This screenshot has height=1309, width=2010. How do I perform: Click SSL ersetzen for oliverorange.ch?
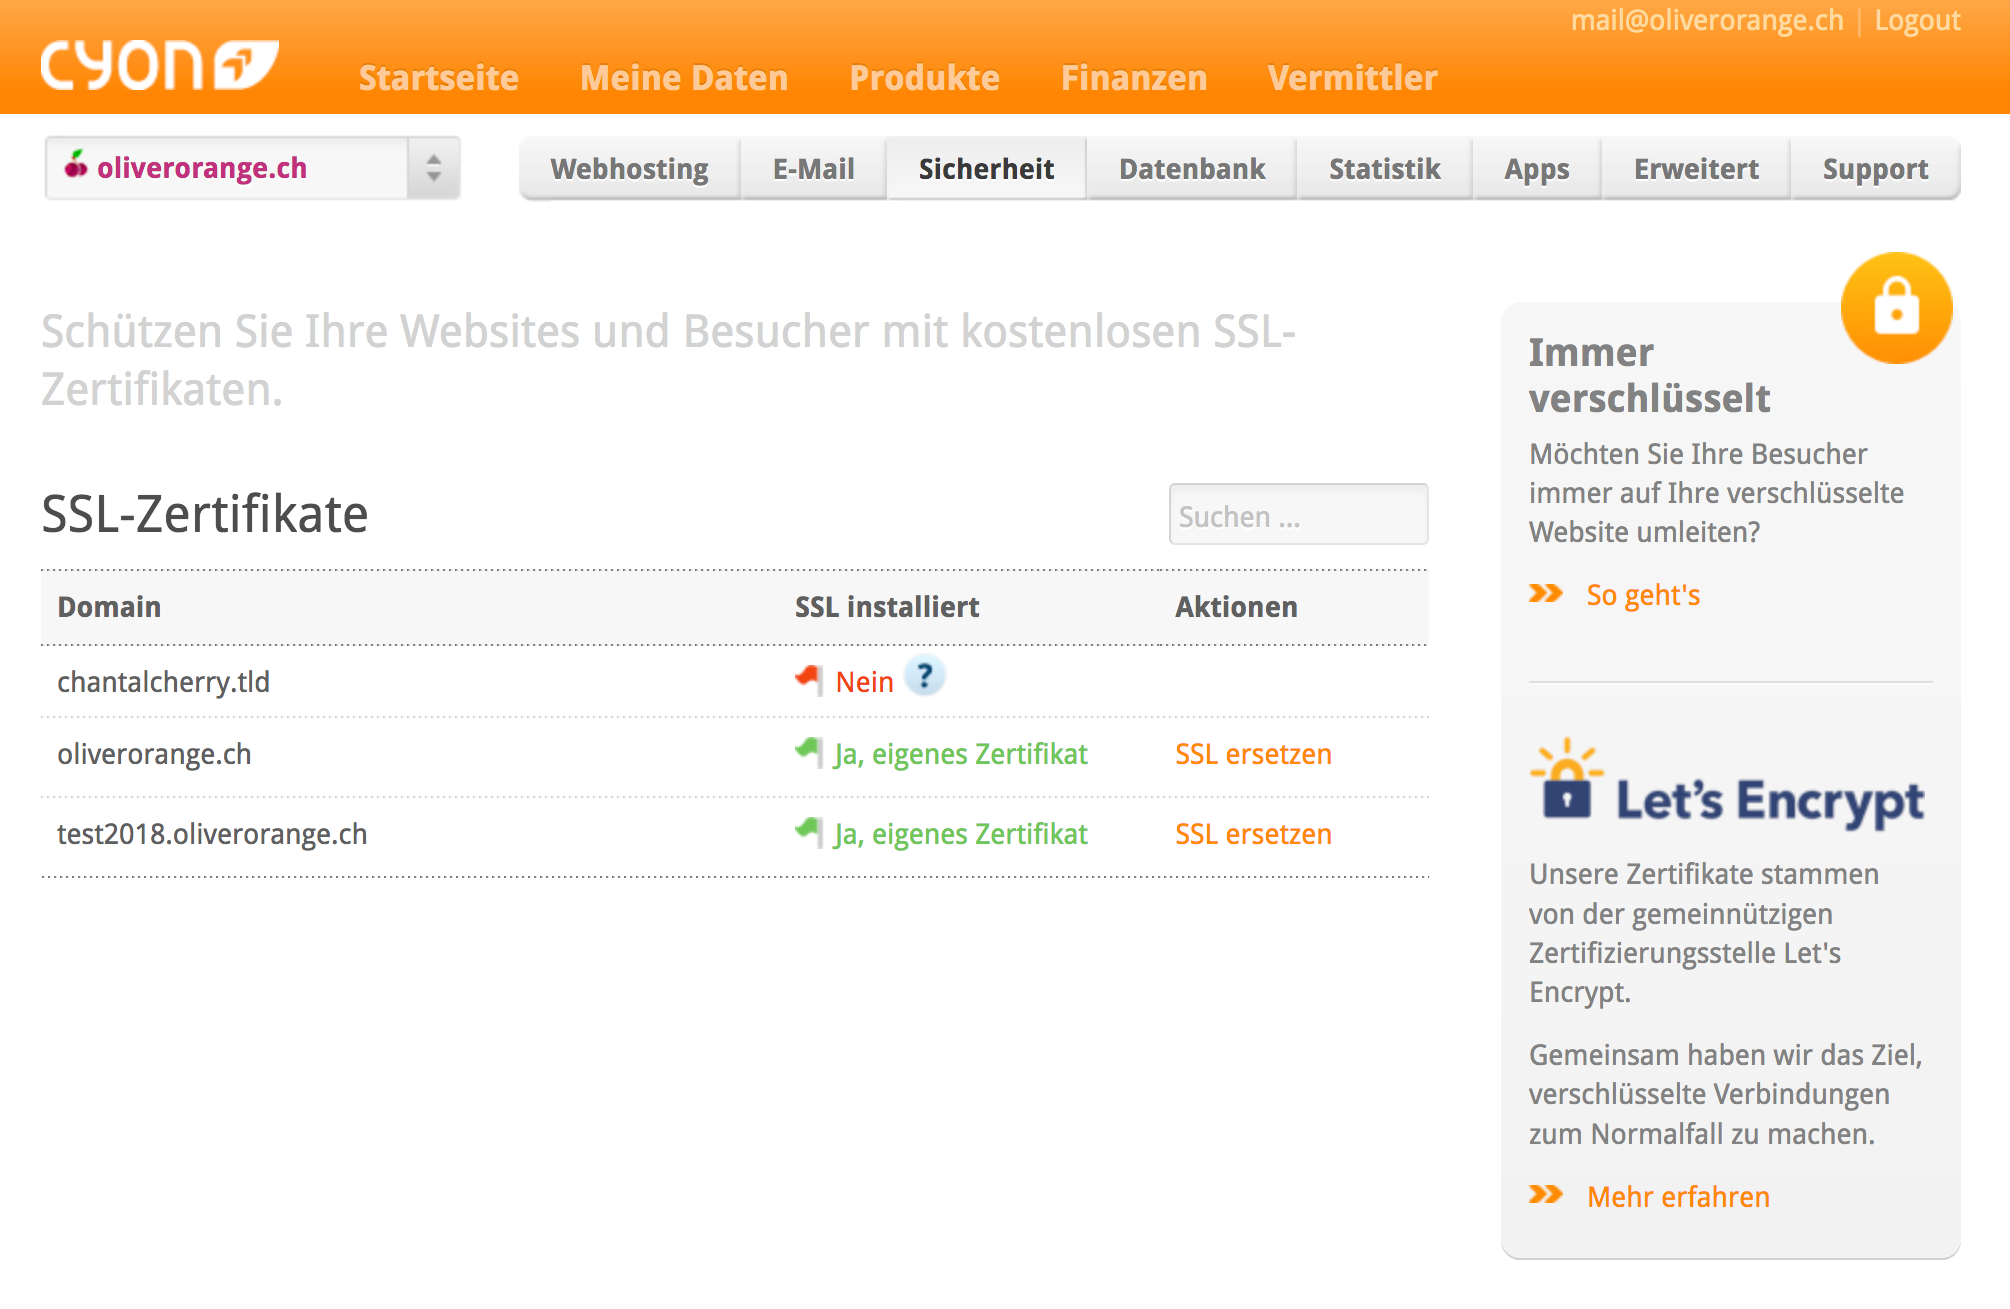point(1252,754)
